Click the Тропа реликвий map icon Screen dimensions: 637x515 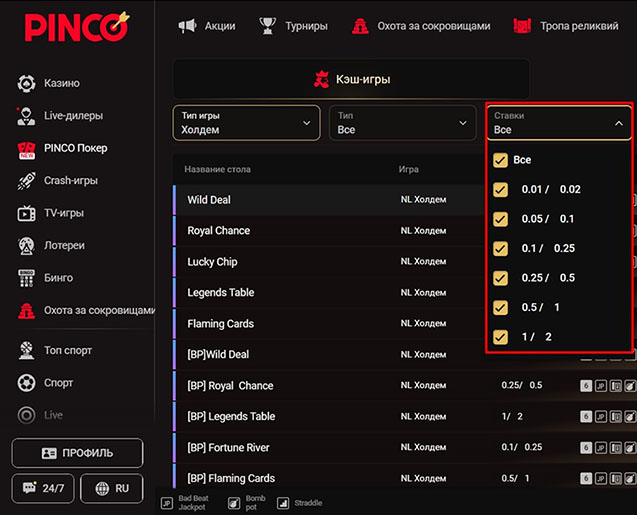(x=522, y=26)
